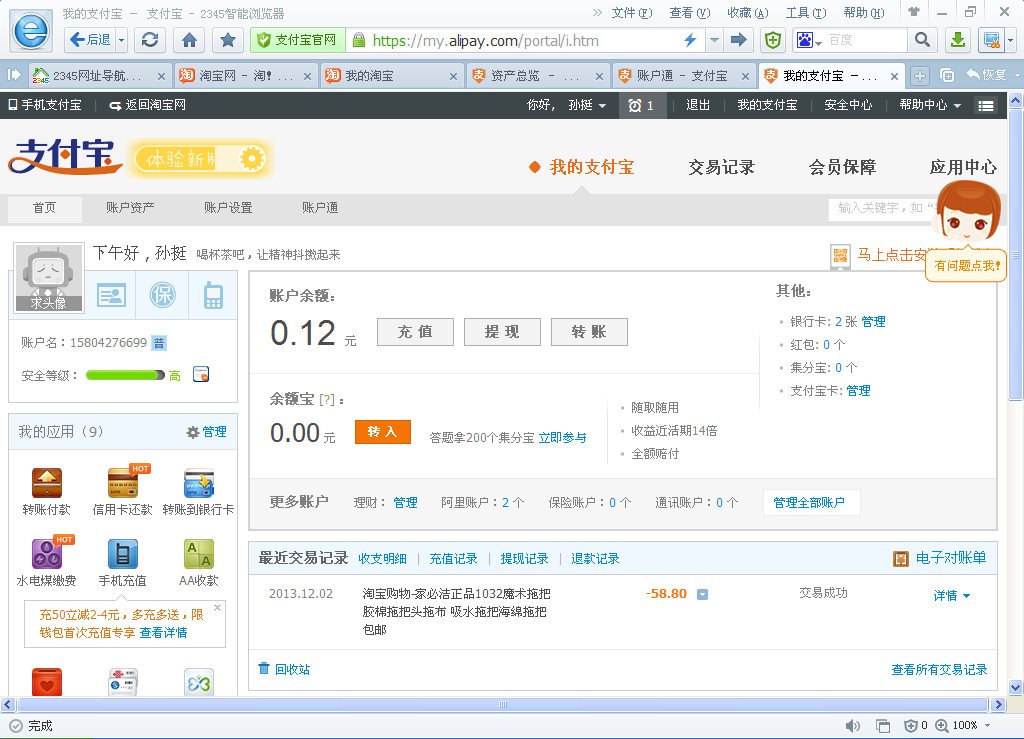
Task: Switch to the 交易记录 navigation tab
Action: pos(721,167)
